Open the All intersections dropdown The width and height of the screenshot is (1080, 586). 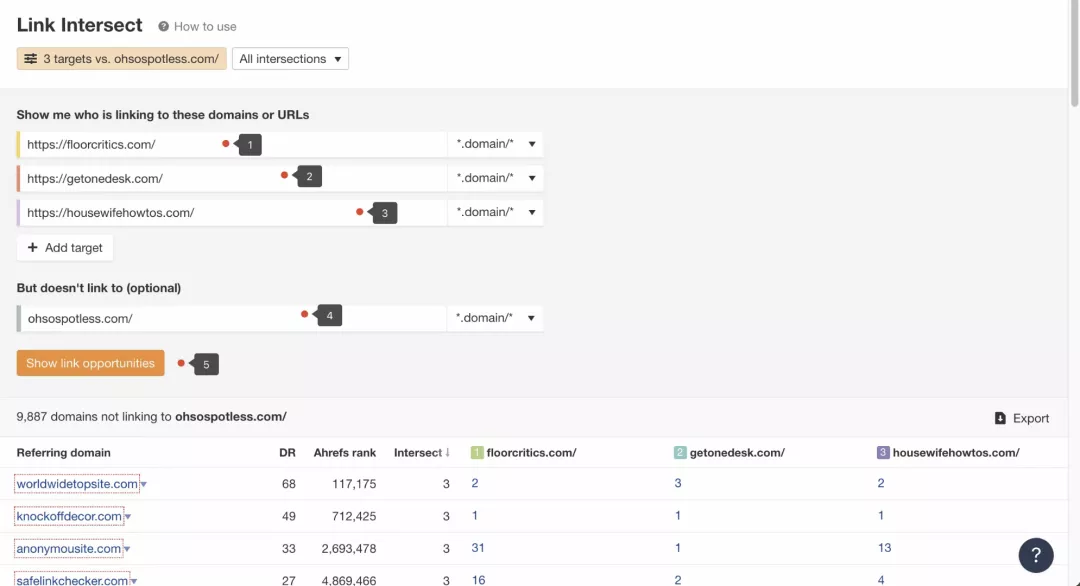[x=290, y=59]
